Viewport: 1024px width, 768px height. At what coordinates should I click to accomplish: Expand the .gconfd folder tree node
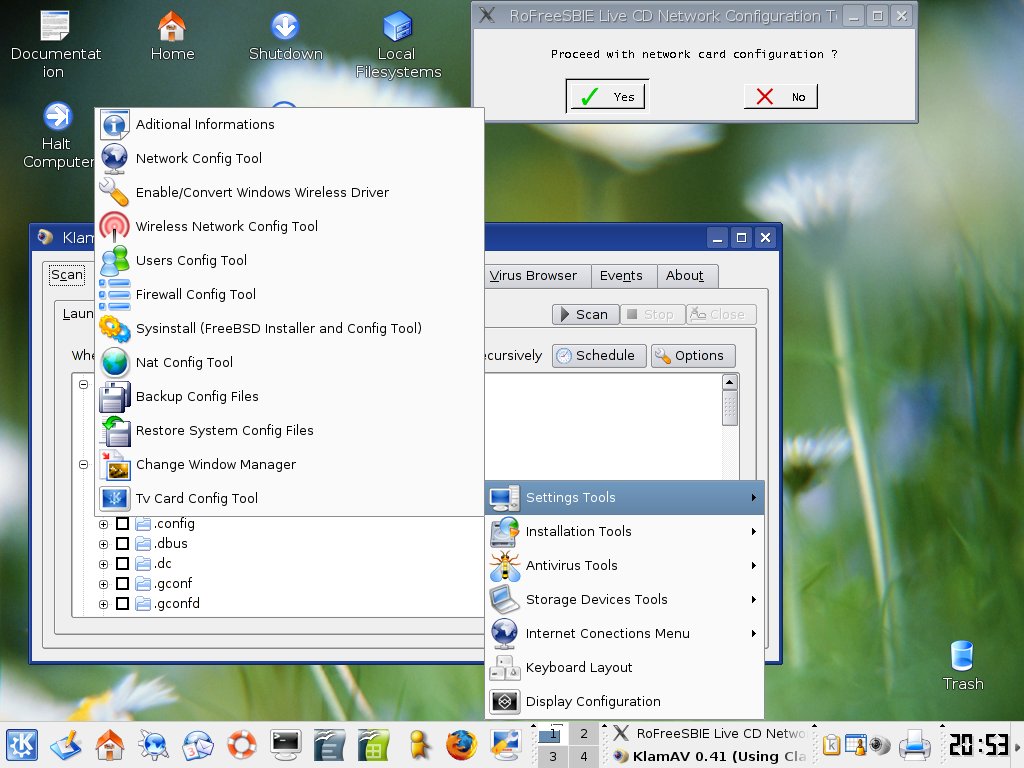tap(103, 604)
